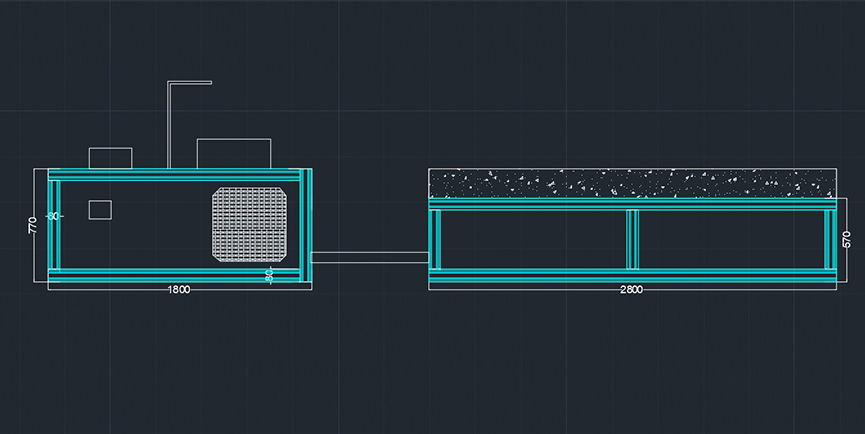Pick the right cyan post of right frame
Image resolution: width=865 pixels, height=434 pixels.
(829, 239)
